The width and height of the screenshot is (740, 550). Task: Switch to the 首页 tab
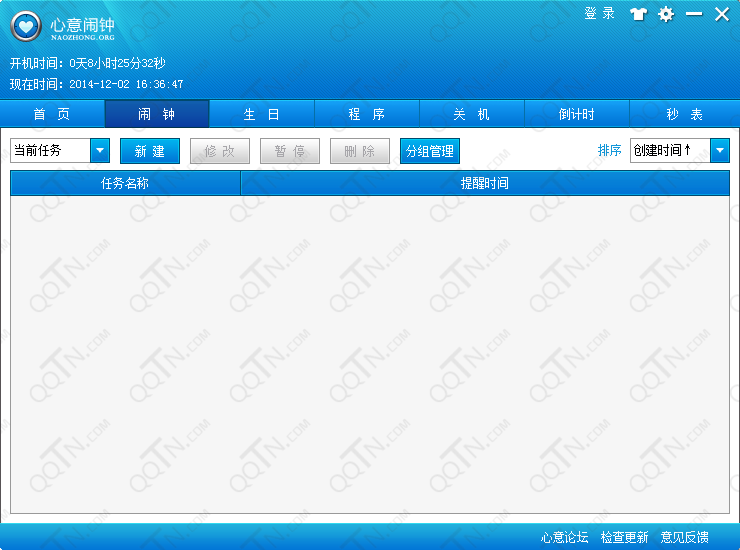pyautogui.click(x=52, y=114)
